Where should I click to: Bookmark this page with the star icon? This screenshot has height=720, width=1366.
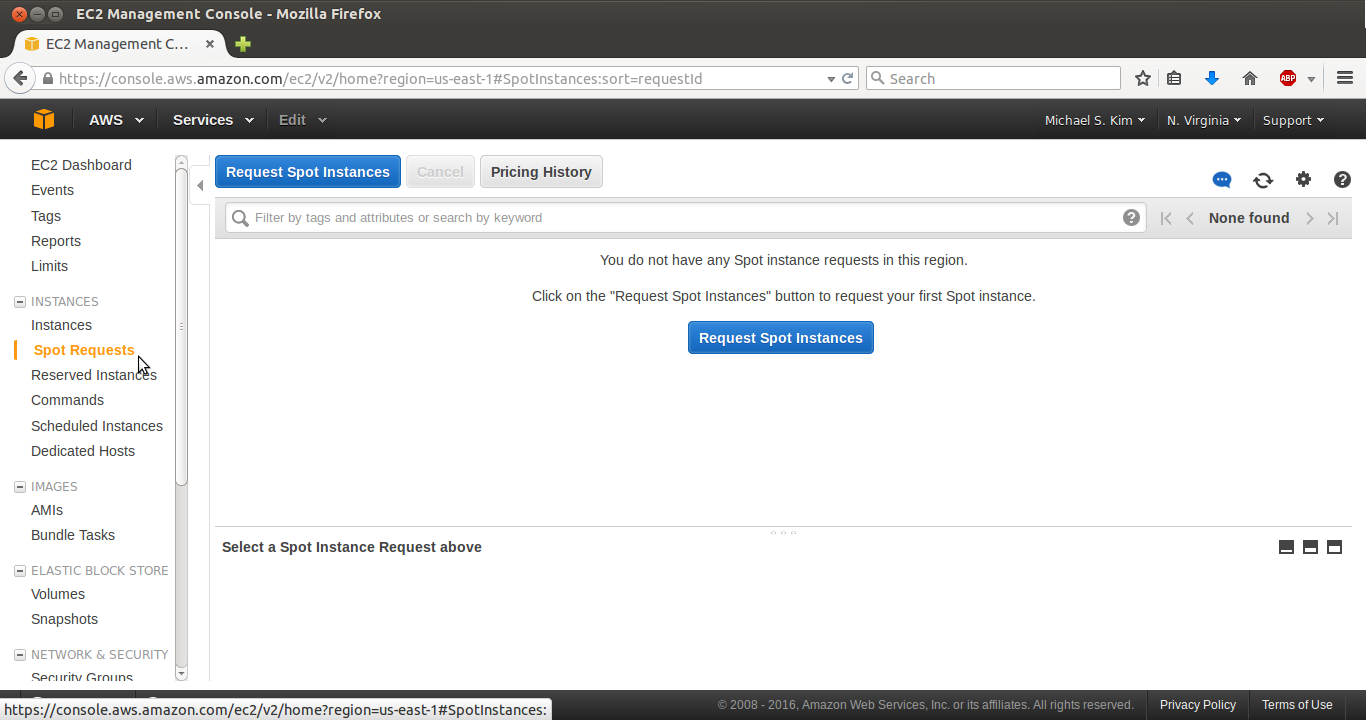[x=1143, y=78]
